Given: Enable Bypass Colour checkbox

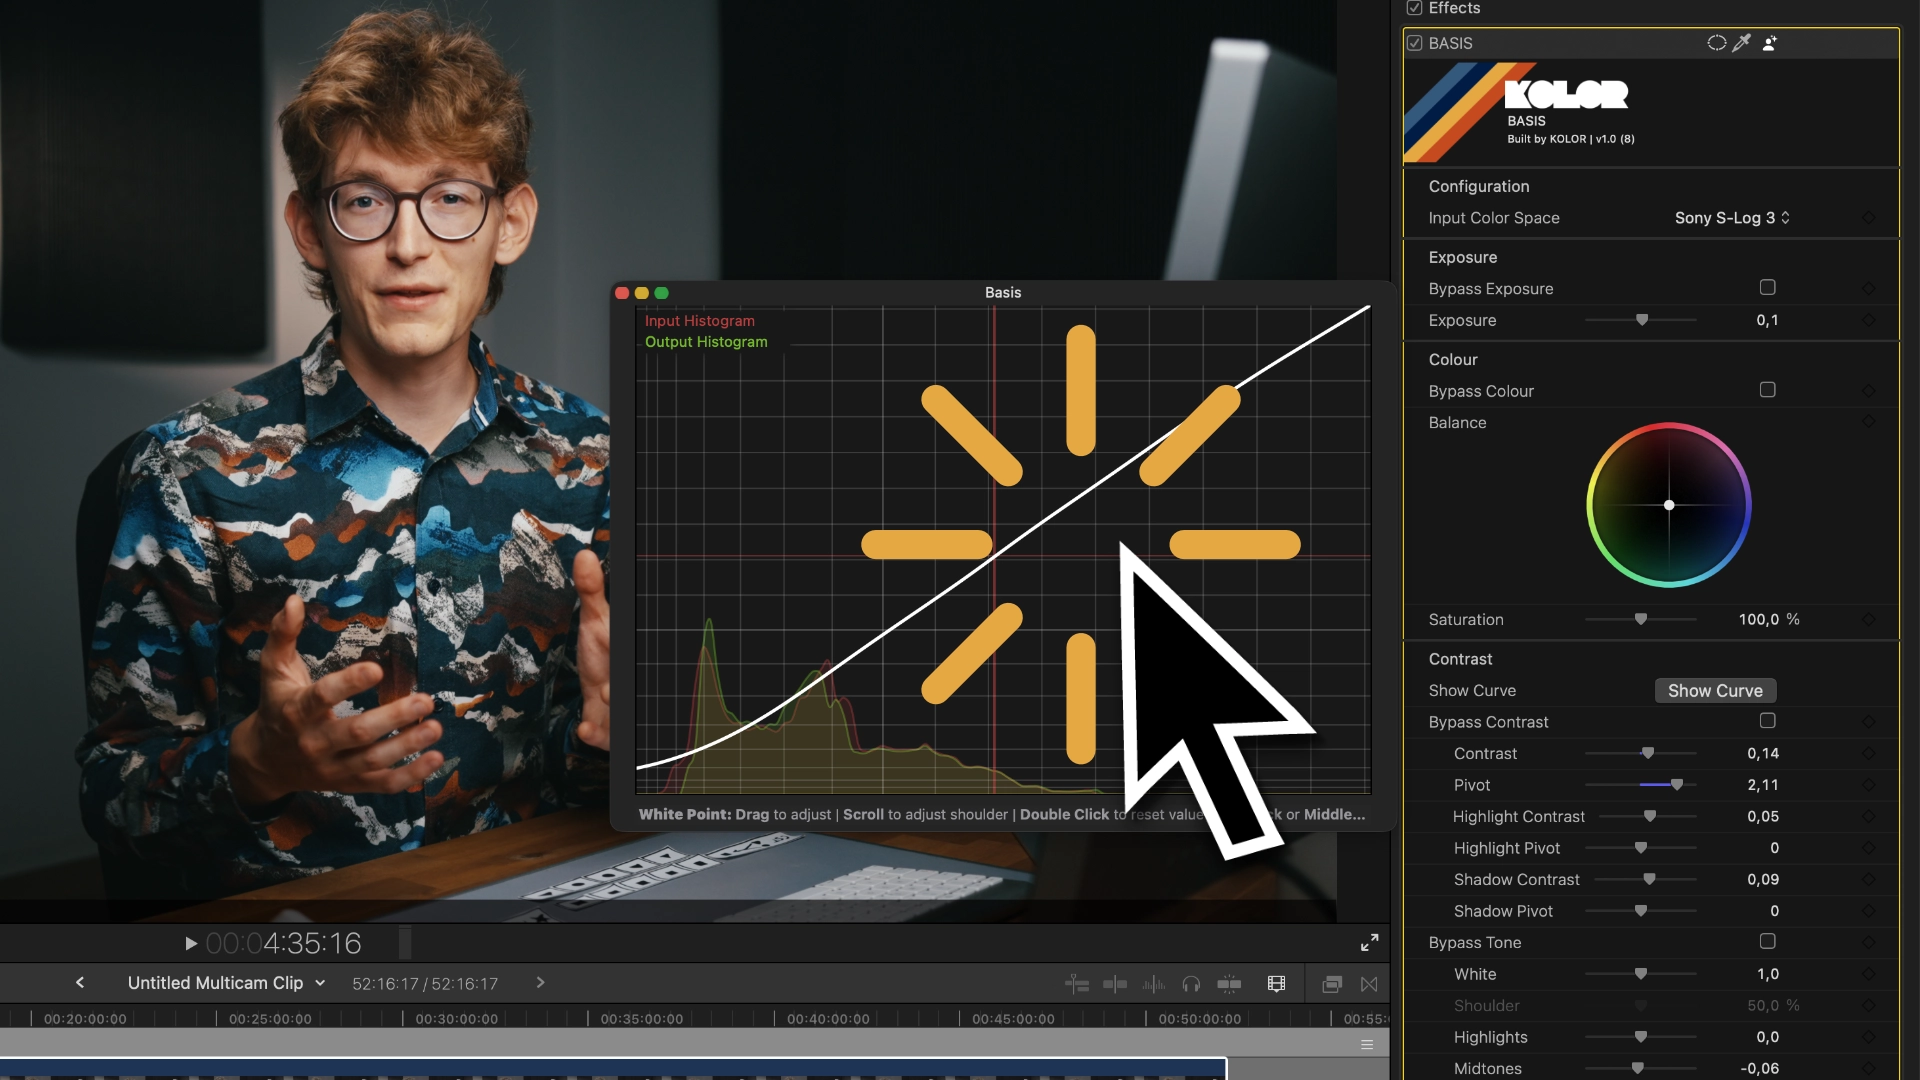Looking at the screenshot, I should 1767,390.
